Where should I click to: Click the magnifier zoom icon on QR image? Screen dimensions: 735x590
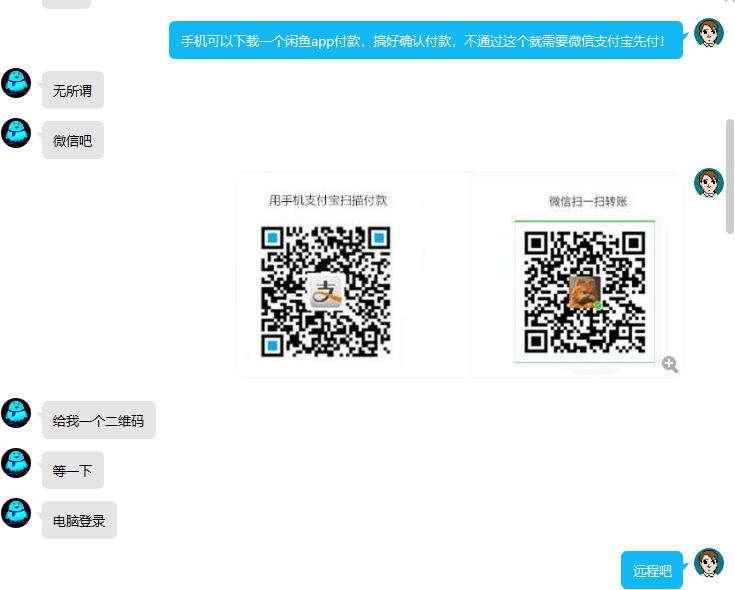click(670, 364)
